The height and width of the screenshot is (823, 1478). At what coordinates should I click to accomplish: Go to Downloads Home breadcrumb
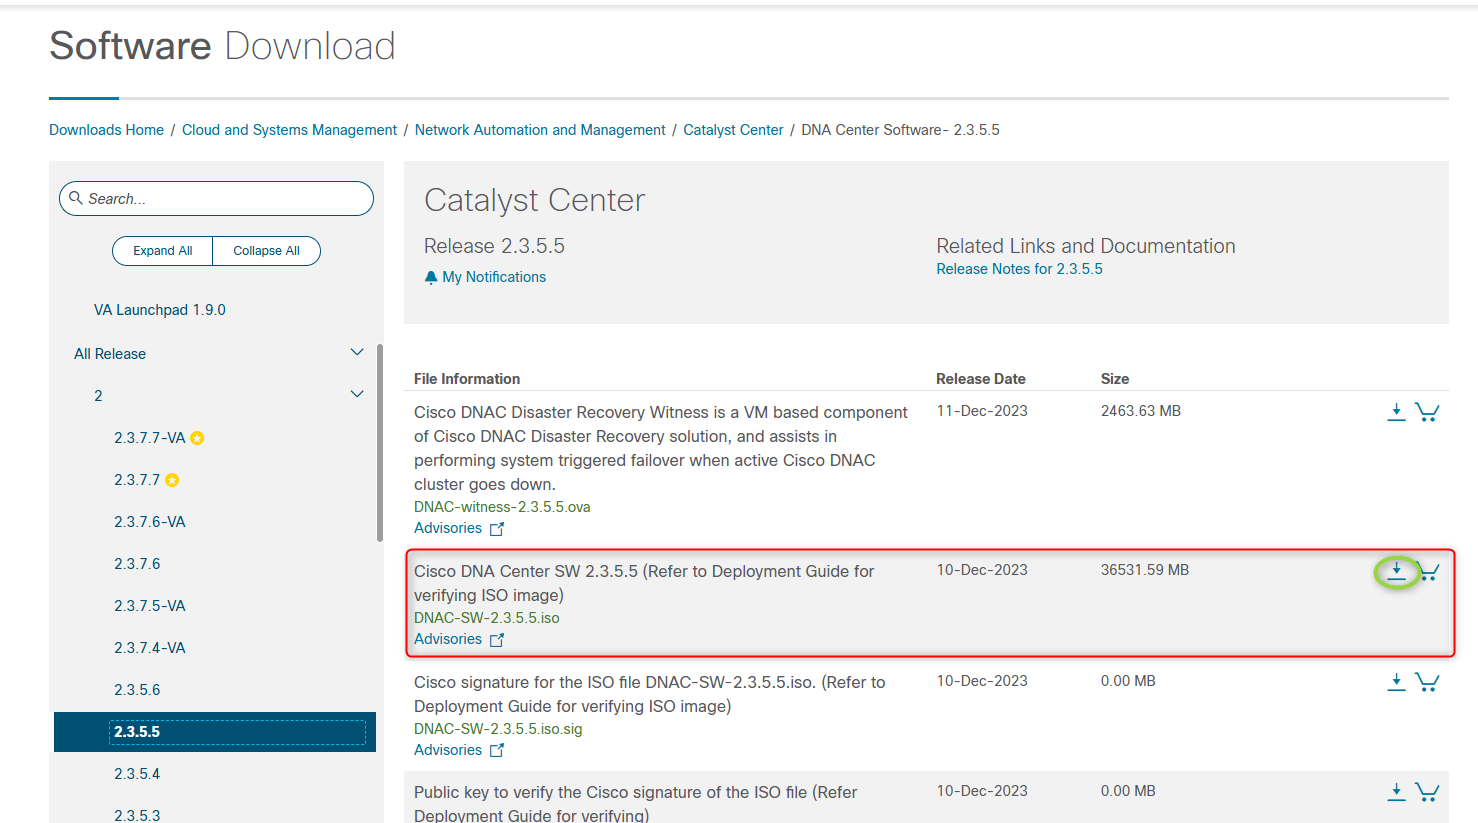(106, 130)
